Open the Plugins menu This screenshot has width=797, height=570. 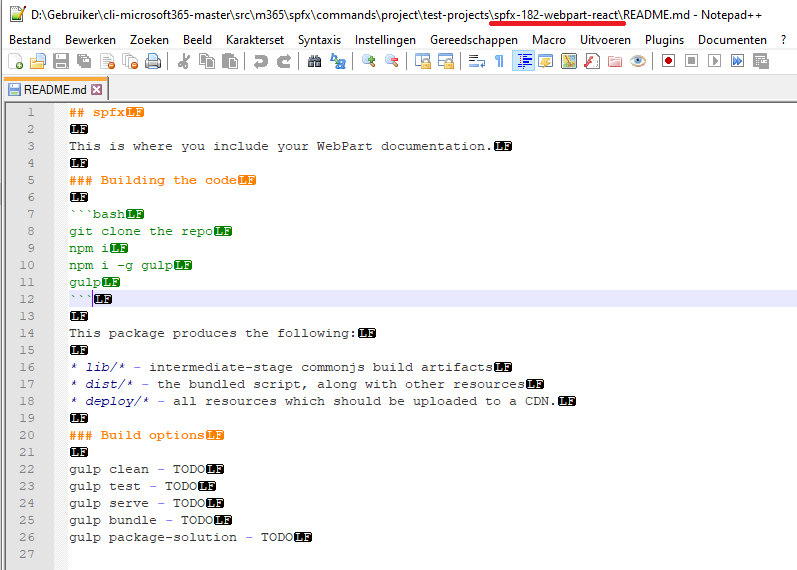tap(664, 40)
